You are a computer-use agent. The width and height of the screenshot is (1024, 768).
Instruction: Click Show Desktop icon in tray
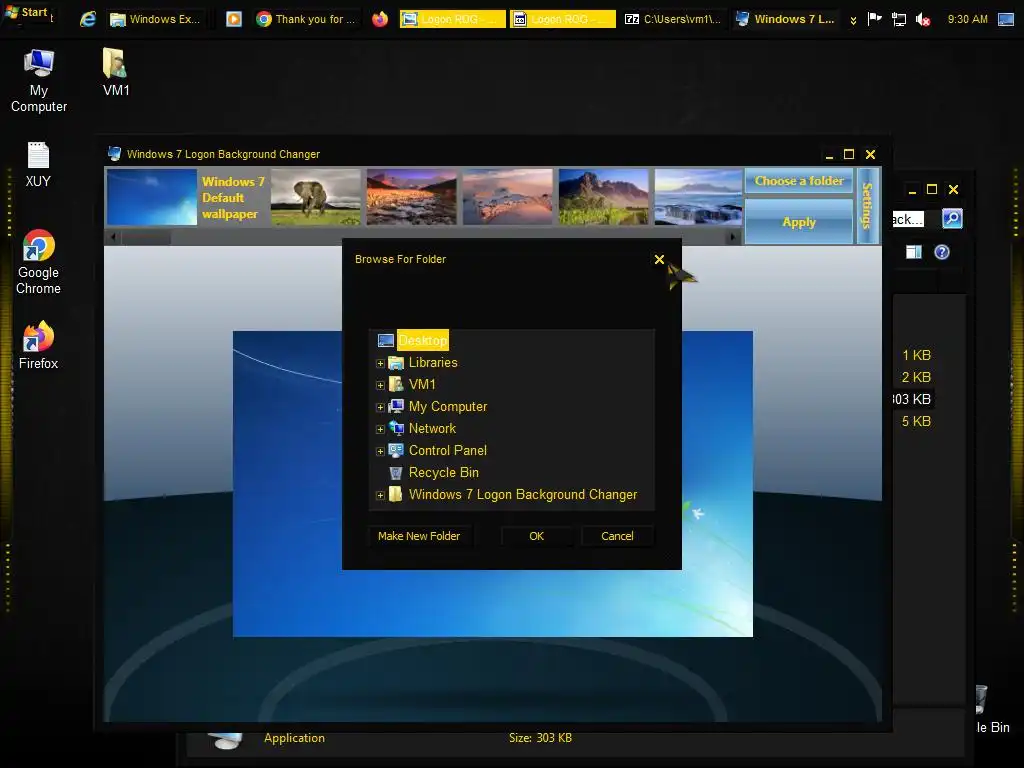(x=1006, y=19)
